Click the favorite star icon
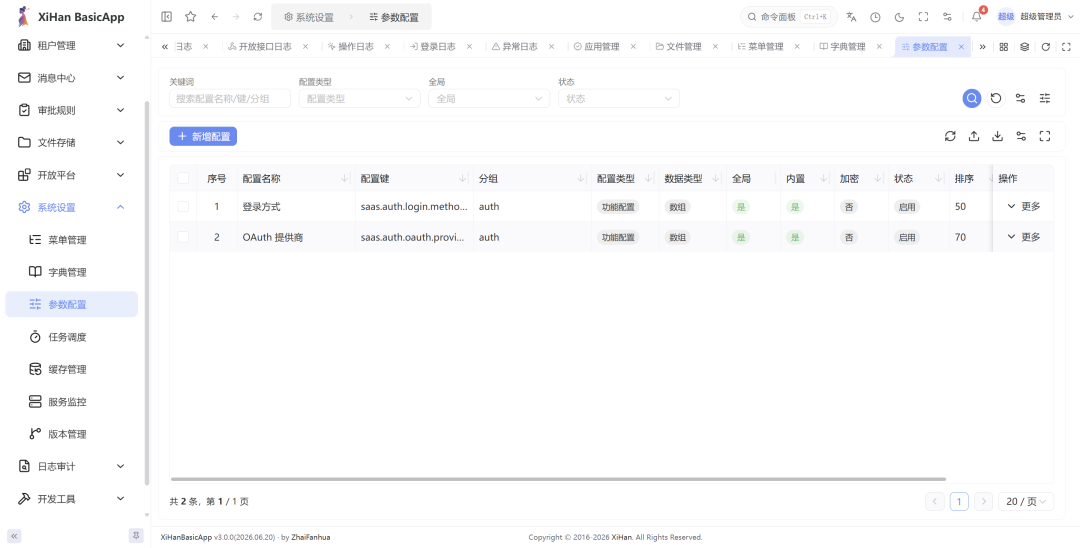Viewport: 1080px width, 548px height. click(191, 17)
